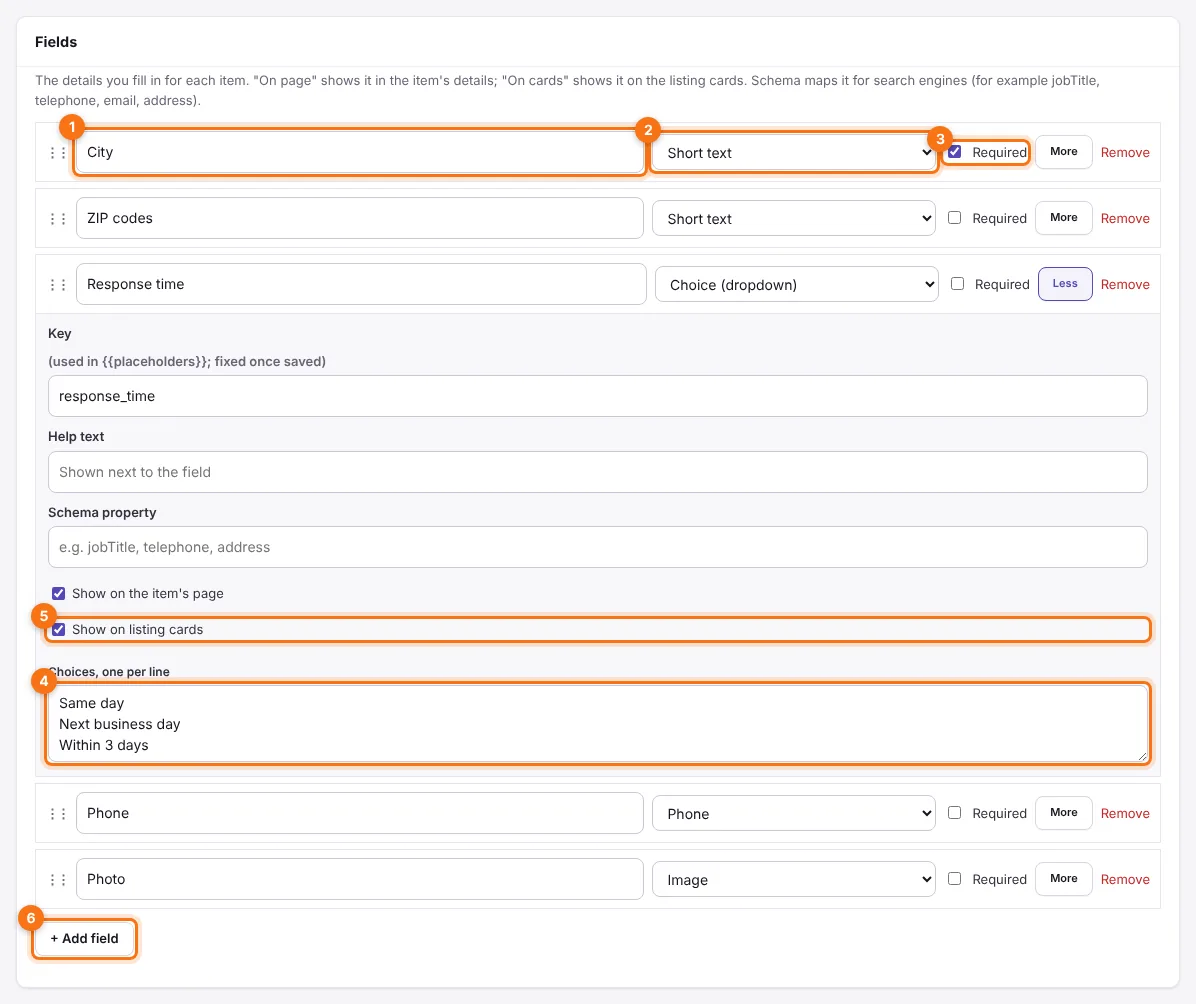1196x1004 pixels.
Task: Disable Show on listing cards
Action: coord(59,629)
